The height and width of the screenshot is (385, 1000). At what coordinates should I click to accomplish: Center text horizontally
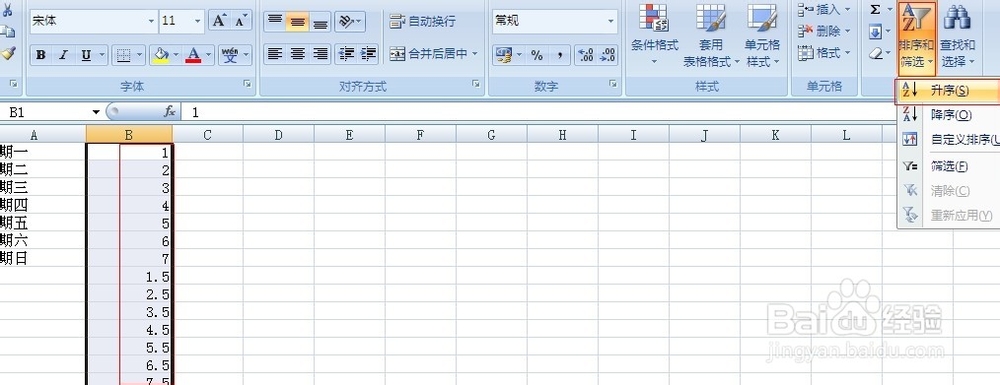pos(297,54)
